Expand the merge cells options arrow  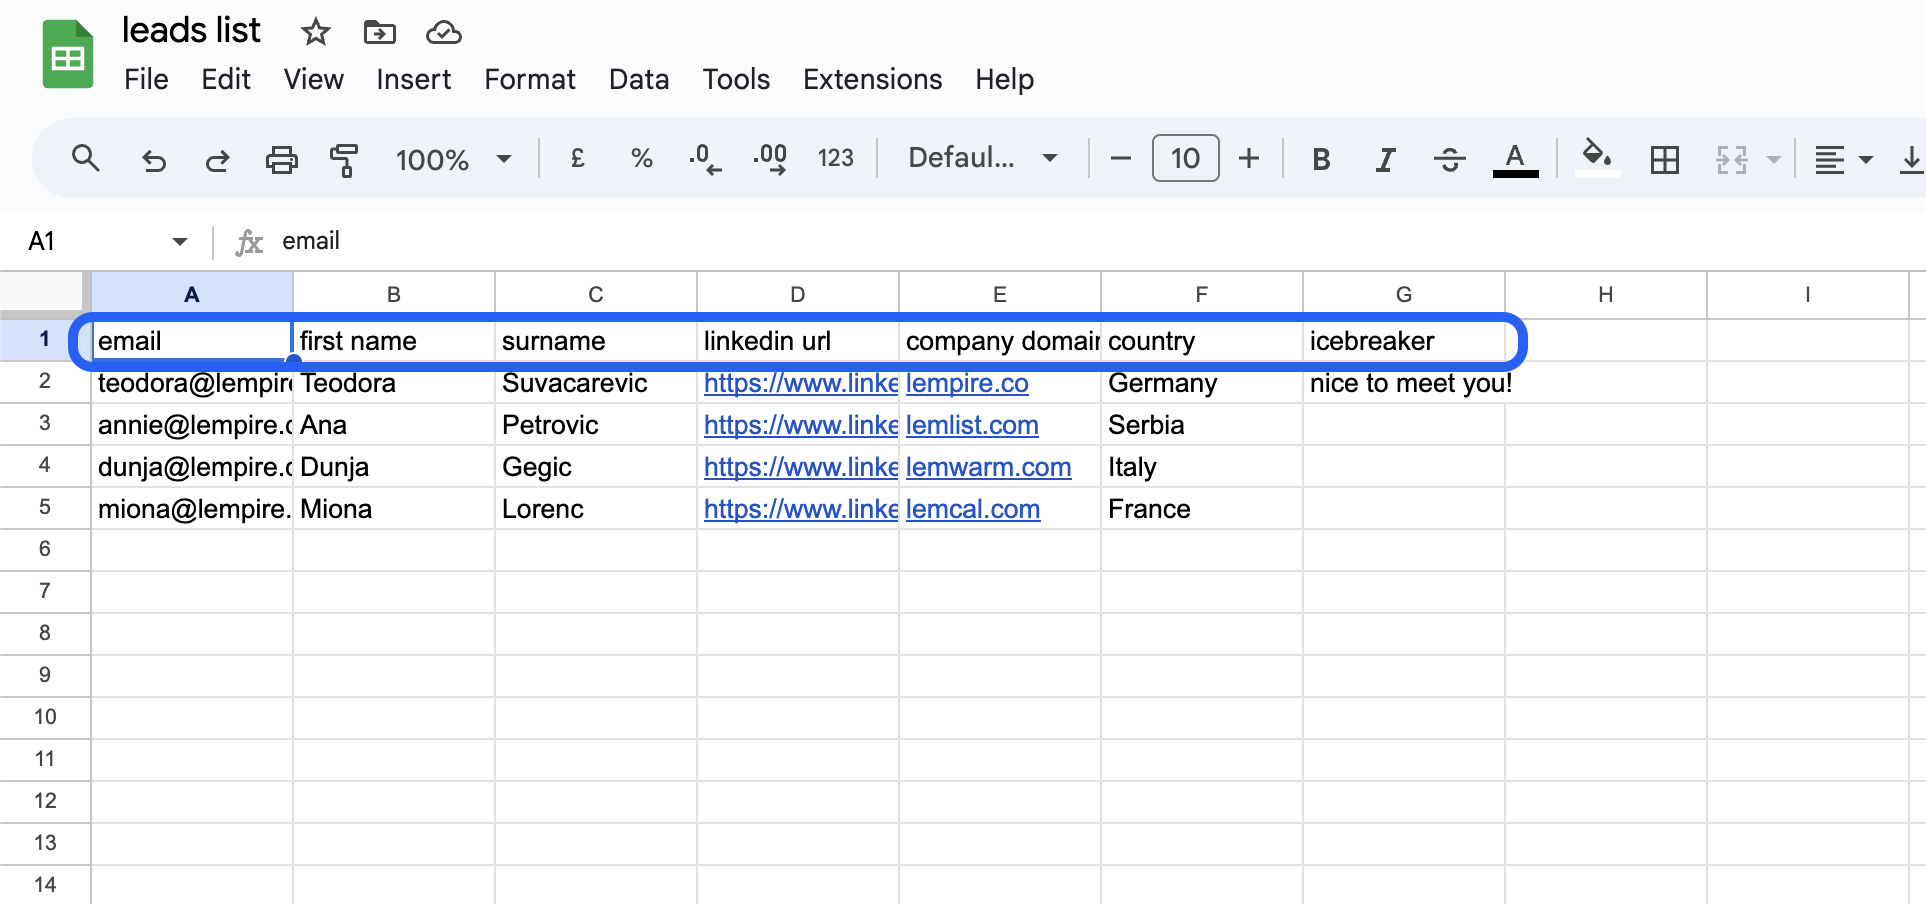tap(1773, 158)
